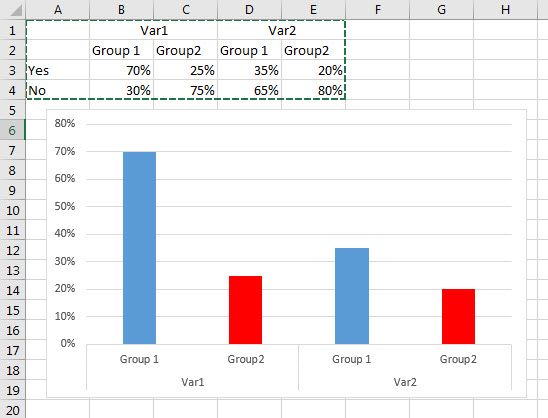Click the blue Group 1 bar under Var2
548x418 pixels.
tap(352, 296)
